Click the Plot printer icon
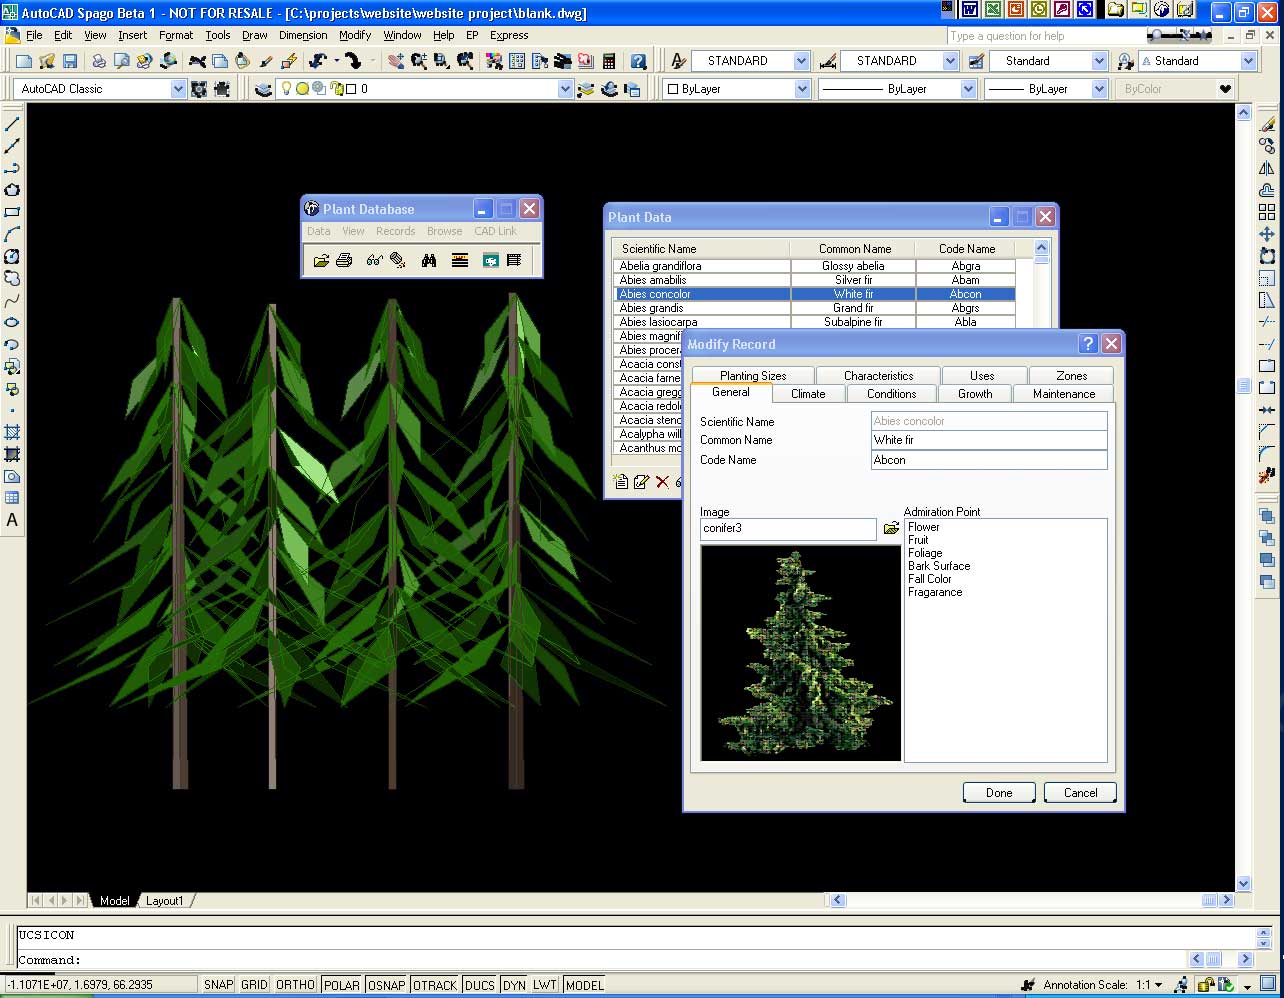This screenshot has height=998, width=1284. pyautogui.click(x=99, y=61)
